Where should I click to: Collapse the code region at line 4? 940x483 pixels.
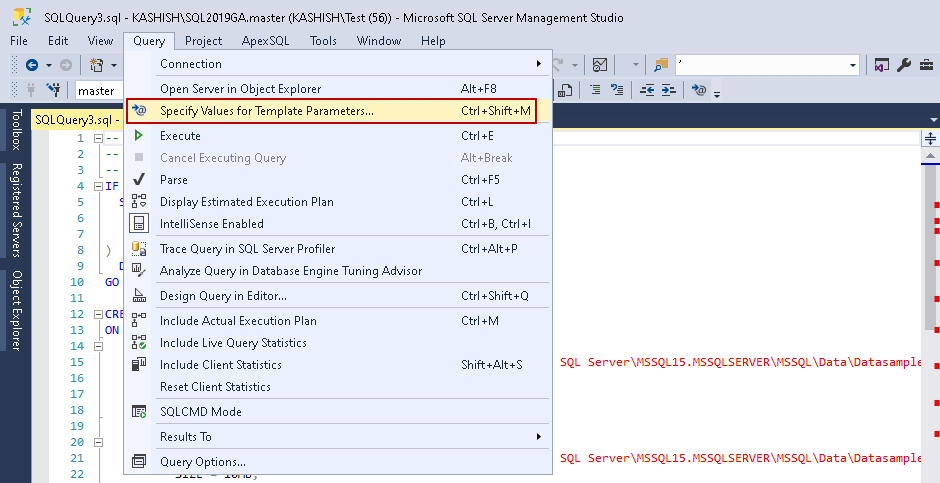click(x=98, y=186)
